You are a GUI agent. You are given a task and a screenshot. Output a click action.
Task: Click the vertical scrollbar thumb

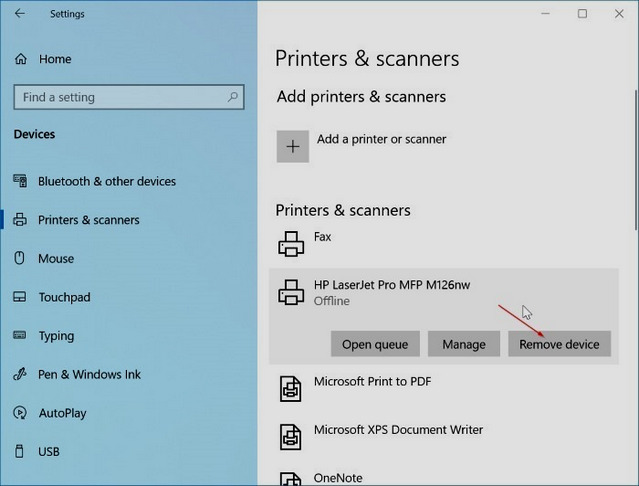pyautogui.click(x=636, y=160)
